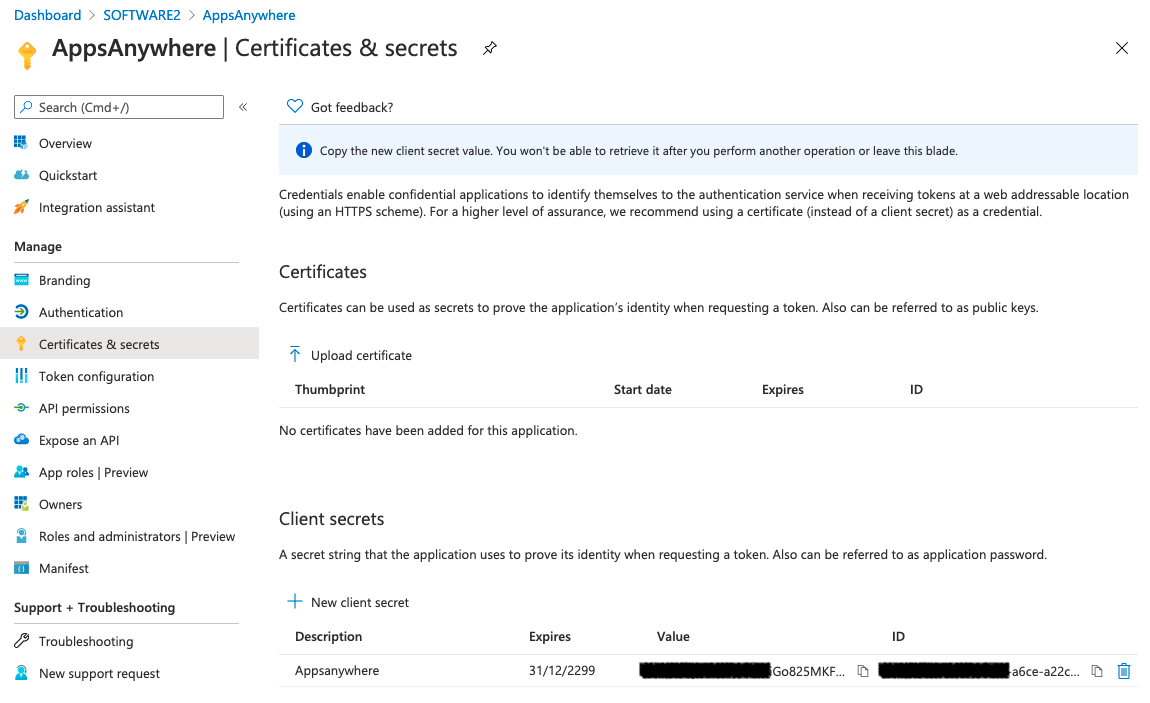Click the plus icon for new secret
1150x703 pixels.
(294, 602)
